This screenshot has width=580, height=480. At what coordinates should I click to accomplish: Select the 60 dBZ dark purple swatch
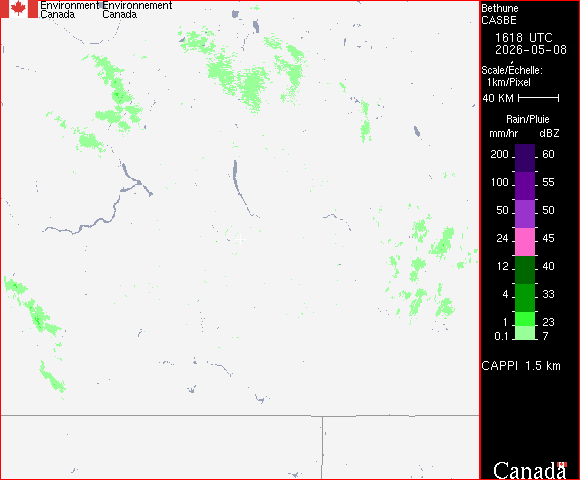point(525,158)
